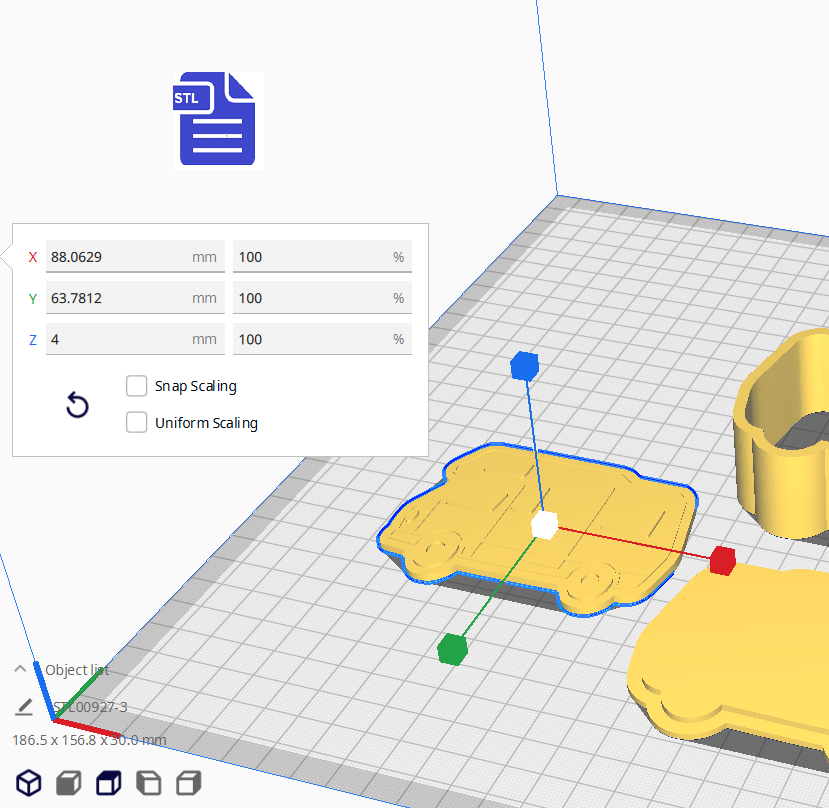
Task: Select the left side view cube icon
Action: tap(148, 782)
